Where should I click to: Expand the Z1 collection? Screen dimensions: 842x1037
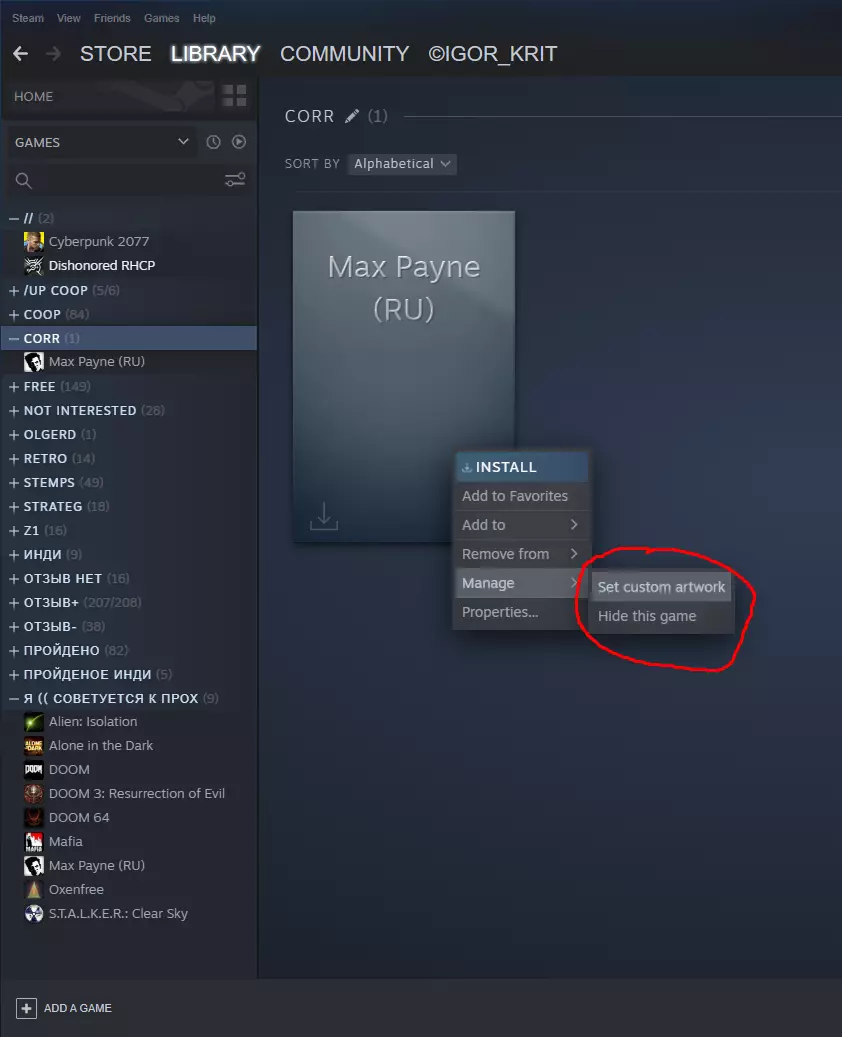14,530
